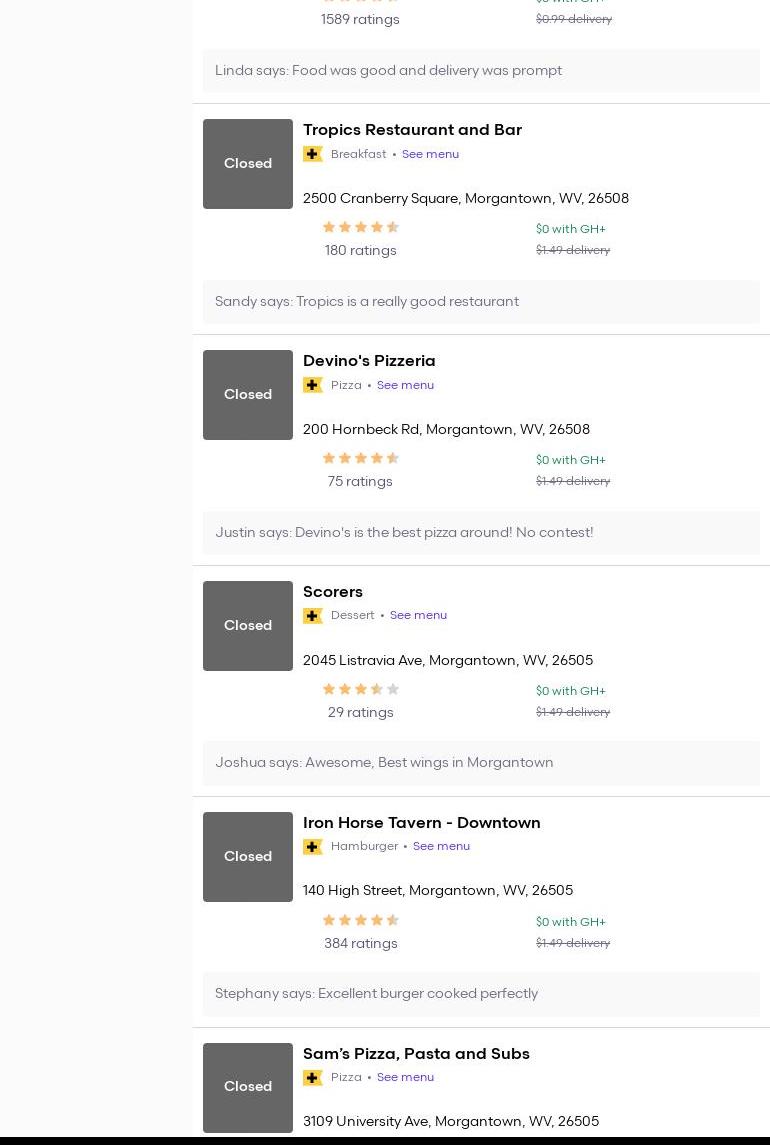Open Justin's review of Devino's Pizzeria
Screen dimensions: 770x1145
click(404, 533)
